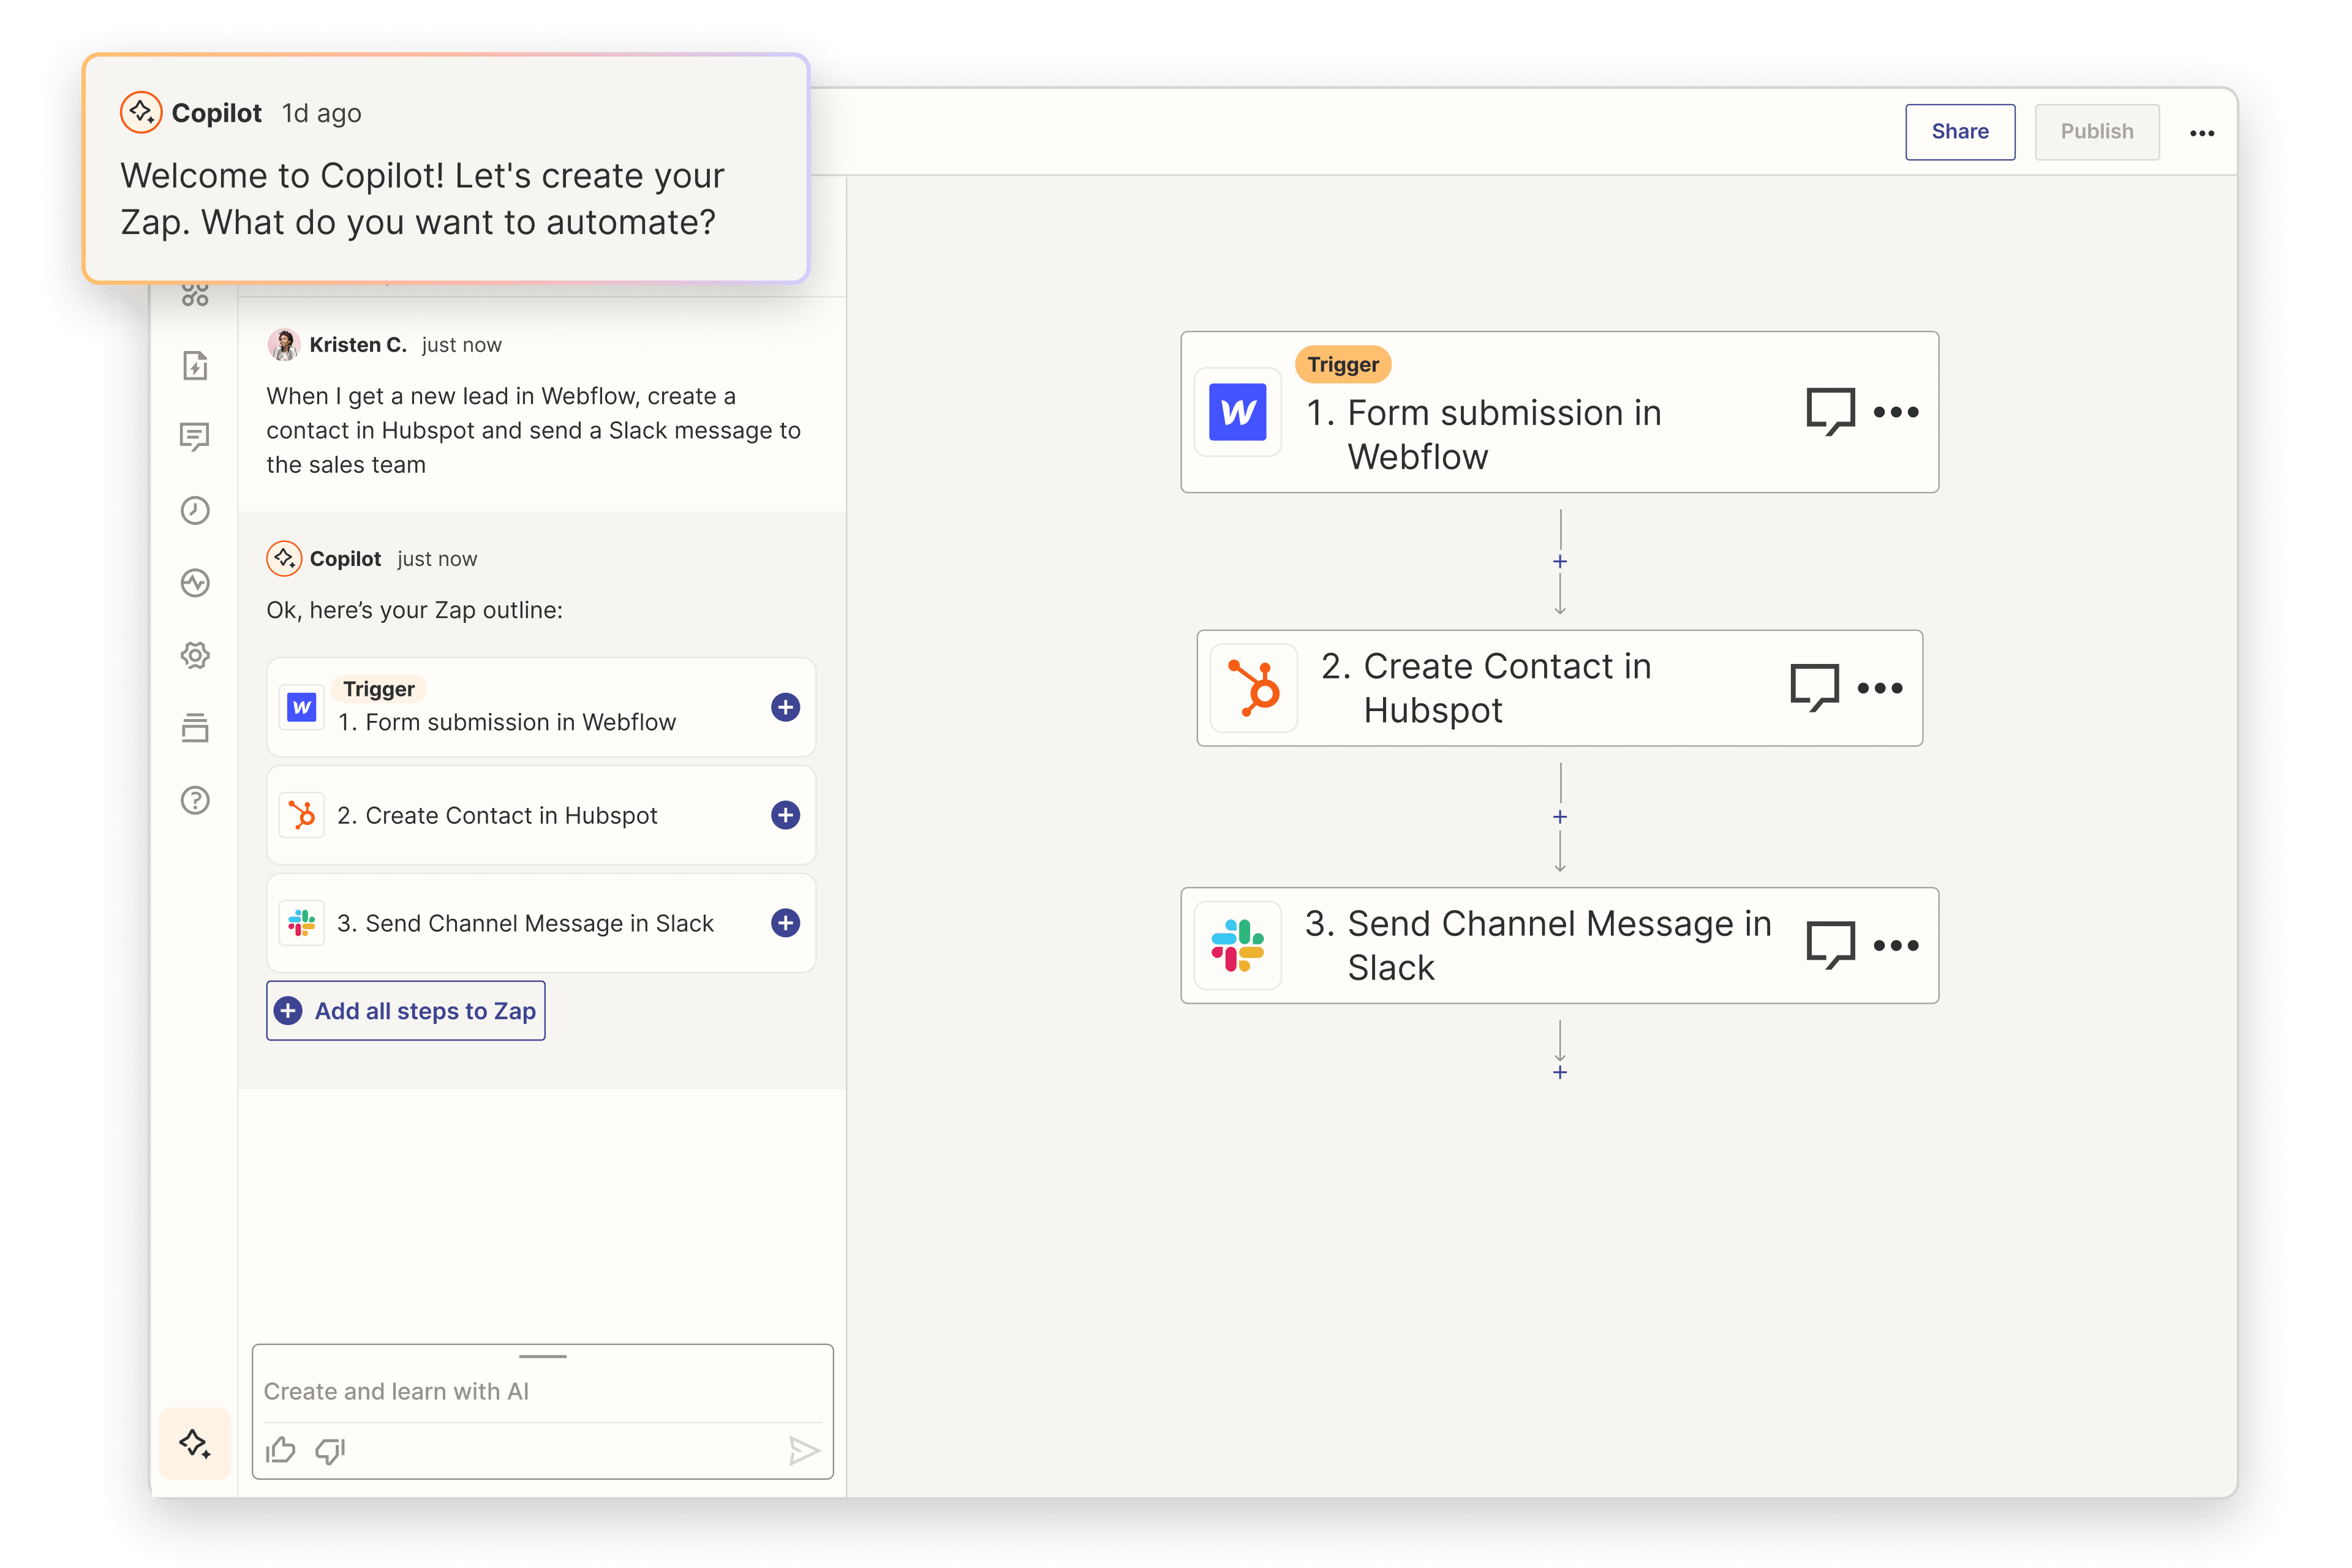Click the thumbs up feedback icon
The image size is (2352, 1568).
point(281,1450)
